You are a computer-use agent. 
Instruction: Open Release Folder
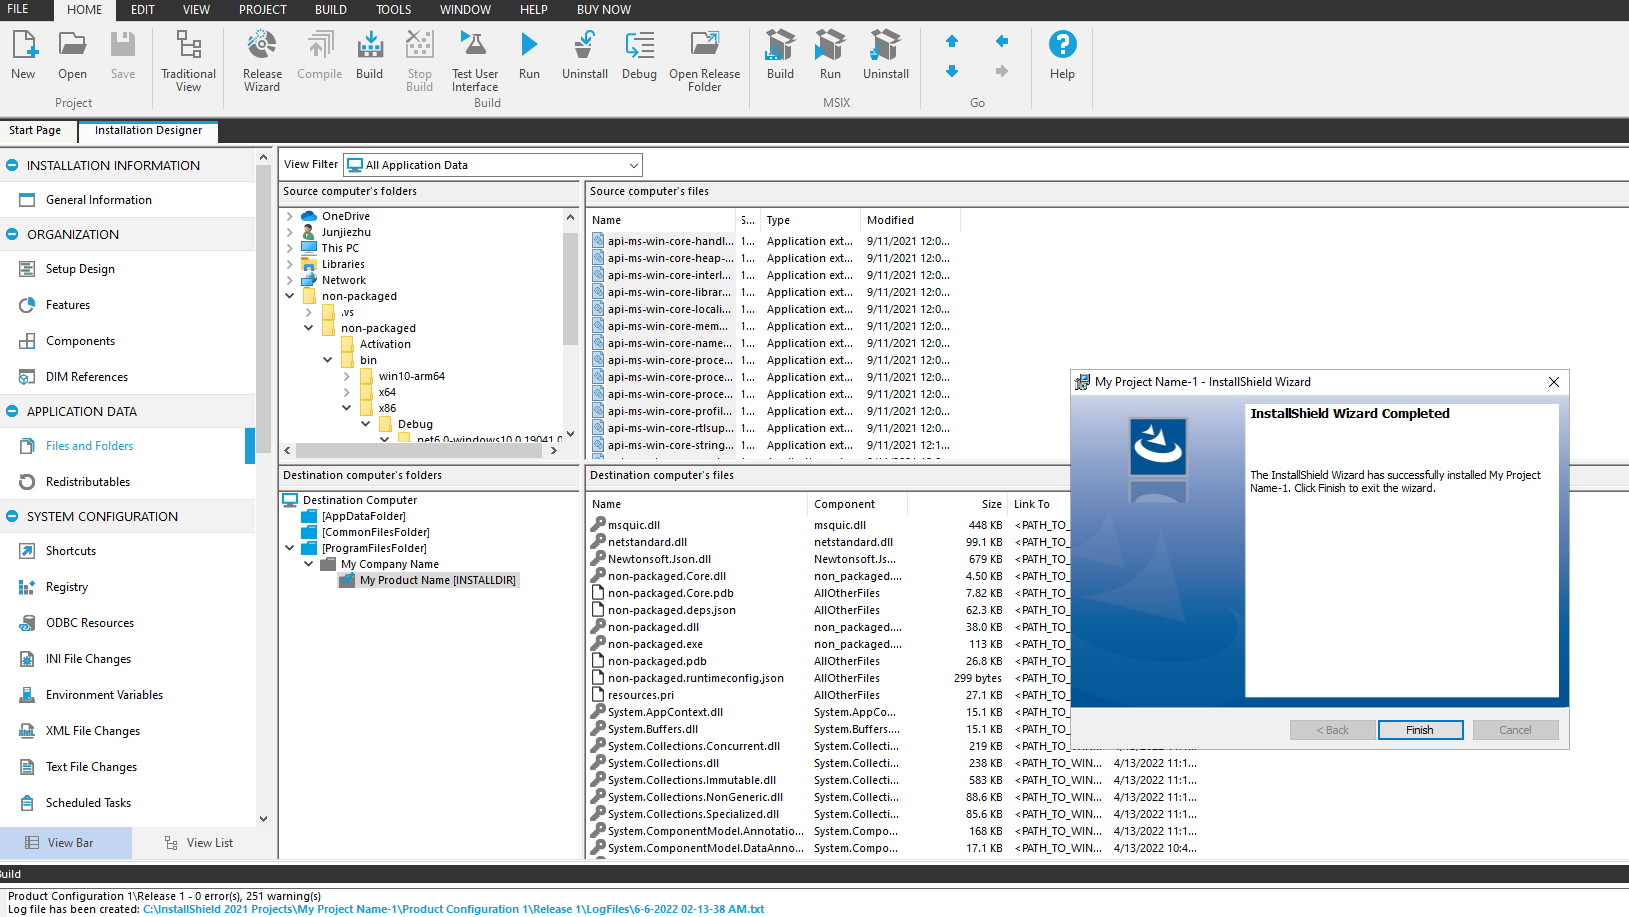point(705,62)
